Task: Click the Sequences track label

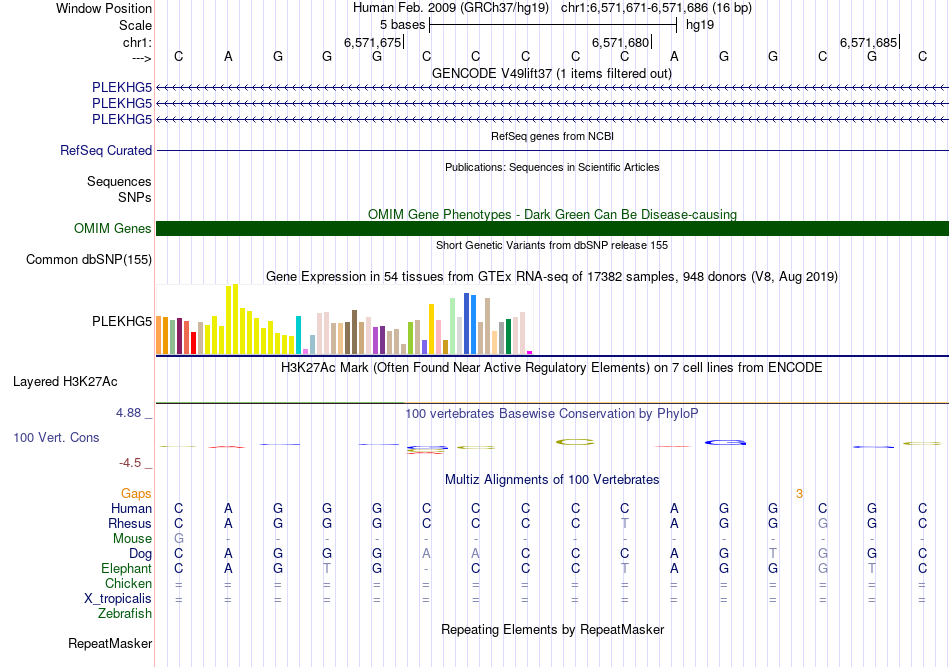Action: pos(119,181)
